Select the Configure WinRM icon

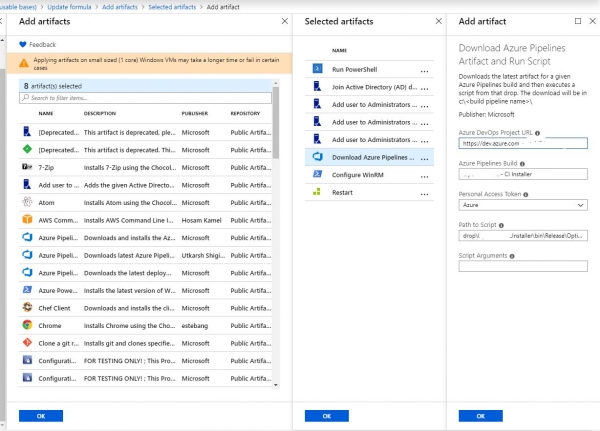click(x=317, y=174)
